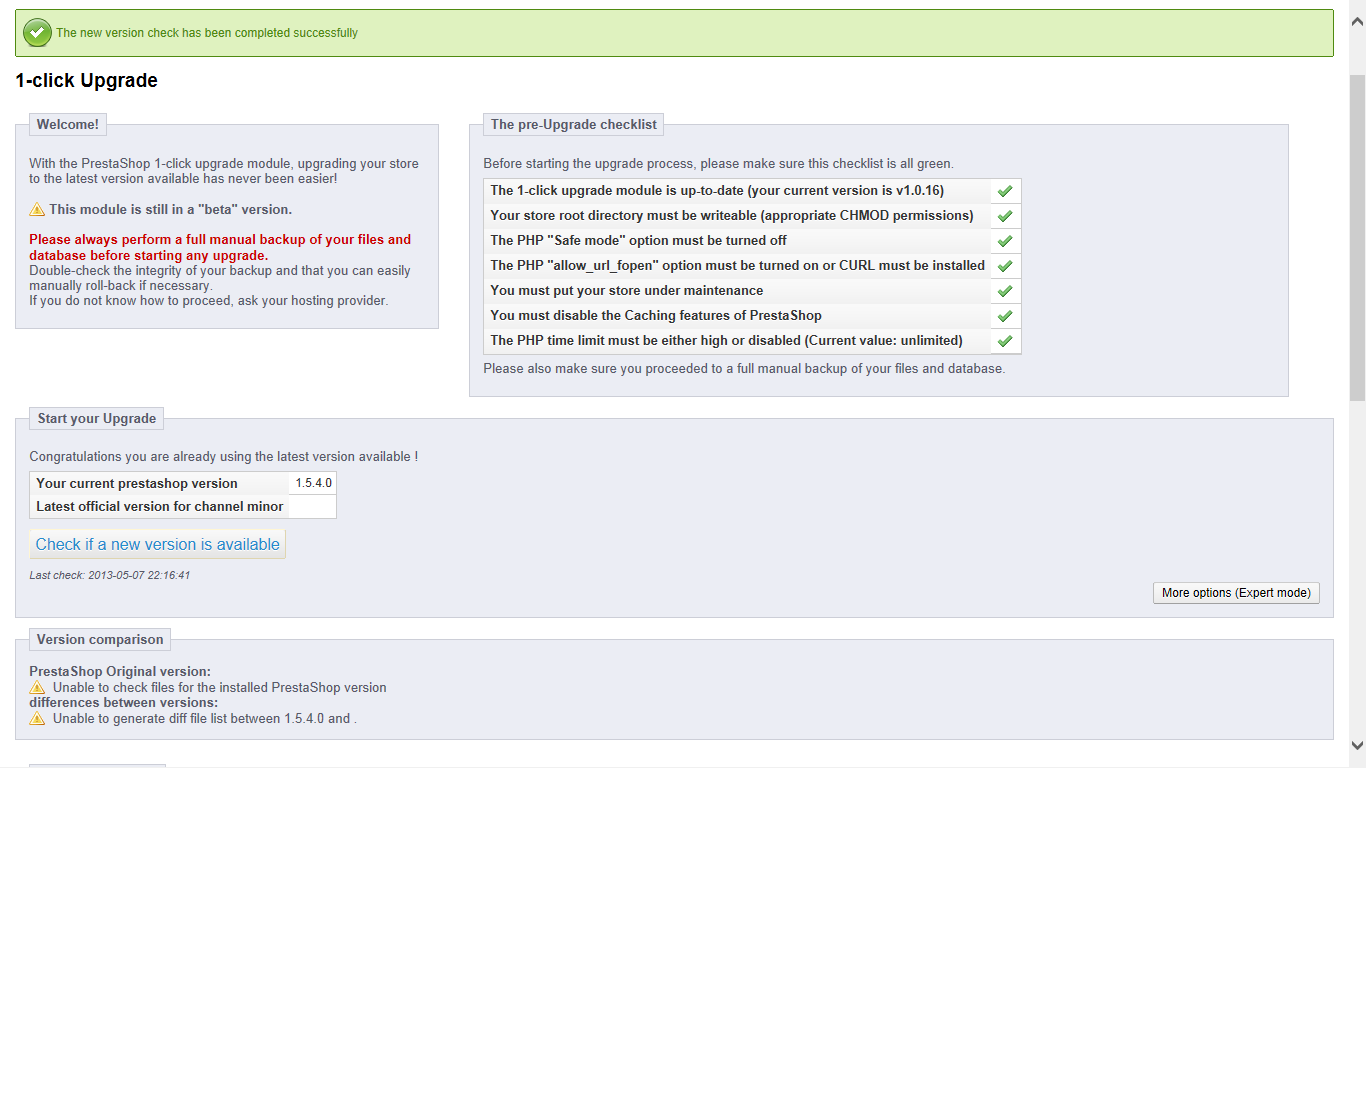Click the green success checkmark icon in banner
The image size is (1366, 1101).
coord(37,33)
